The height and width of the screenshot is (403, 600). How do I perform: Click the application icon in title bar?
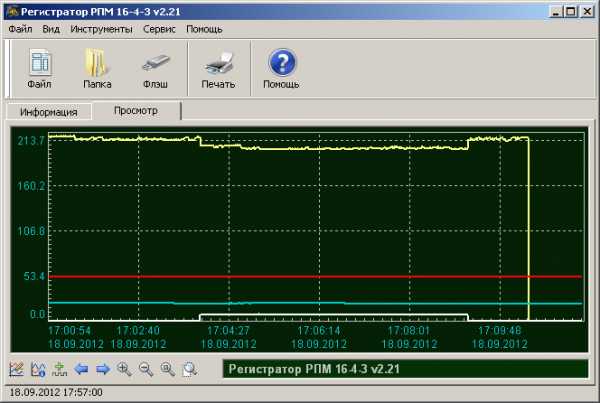[x=13, y=12]
